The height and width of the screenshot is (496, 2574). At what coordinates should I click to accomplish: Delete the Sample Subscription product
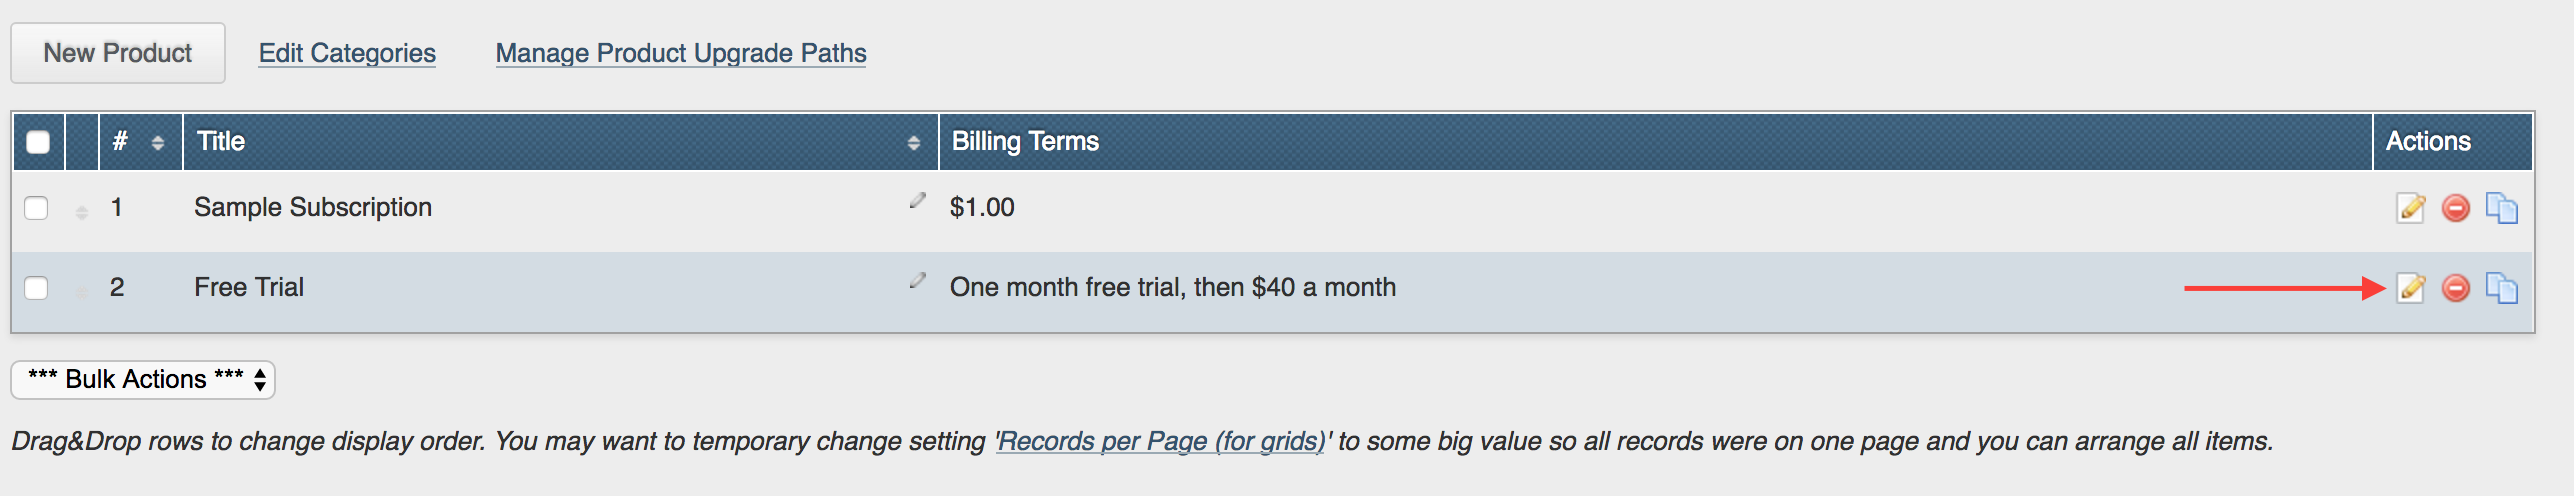(x=2456, y=208)
